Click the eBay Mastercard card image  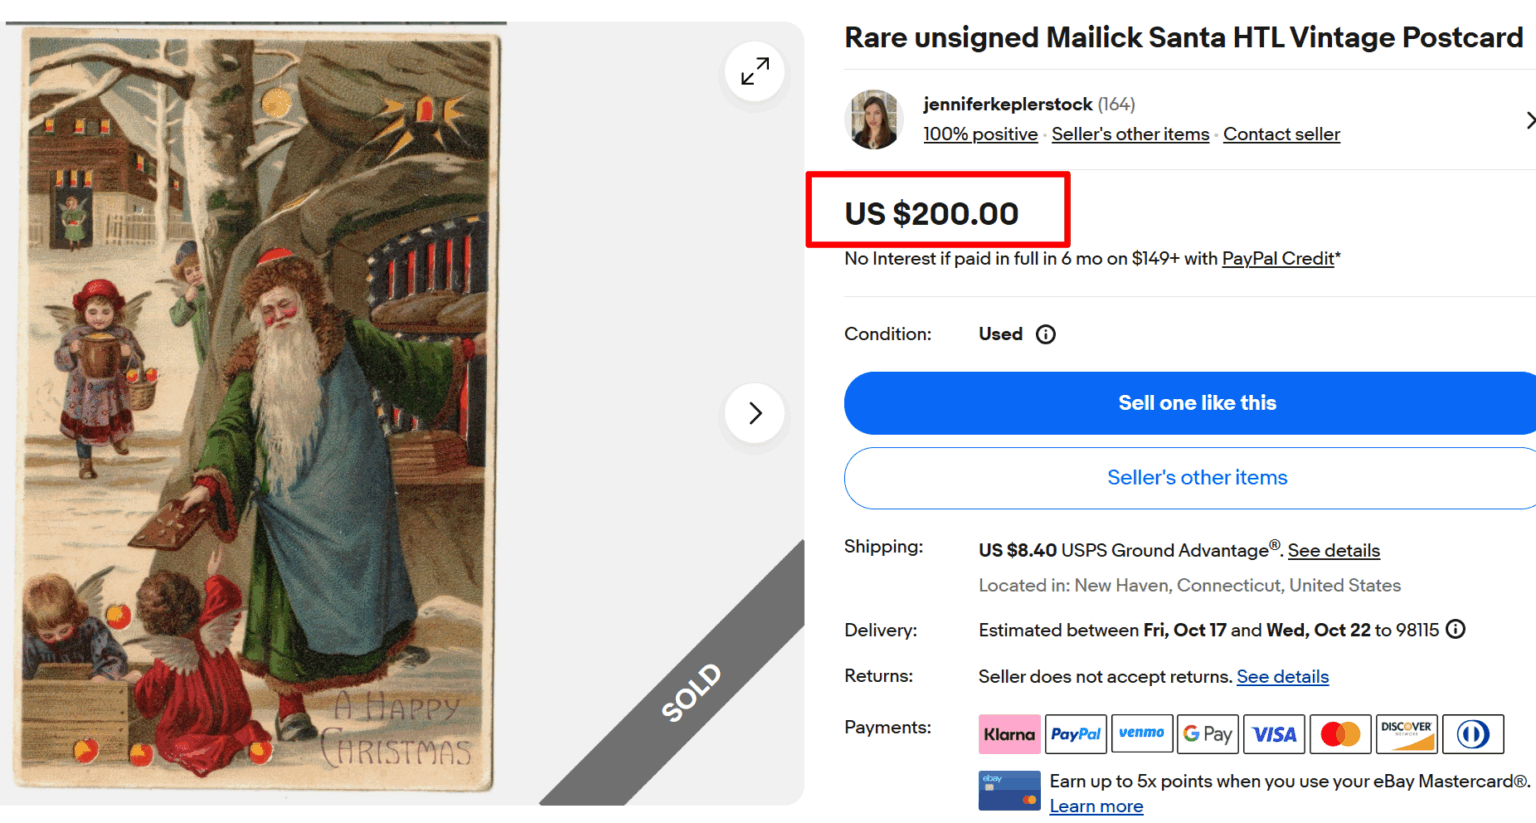(x=1009, y=791)
